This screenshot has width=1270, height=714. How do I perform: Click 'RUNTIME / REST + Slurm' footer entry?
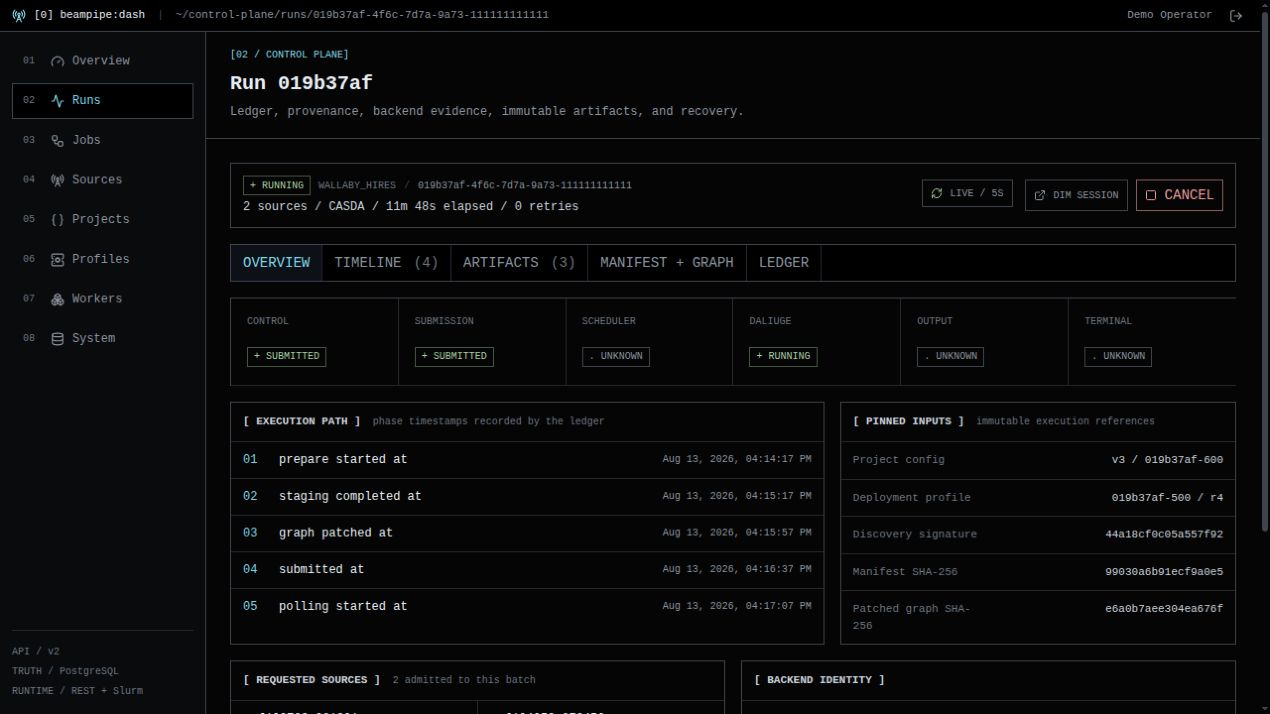pyautogui.click(x=77, y=691)
